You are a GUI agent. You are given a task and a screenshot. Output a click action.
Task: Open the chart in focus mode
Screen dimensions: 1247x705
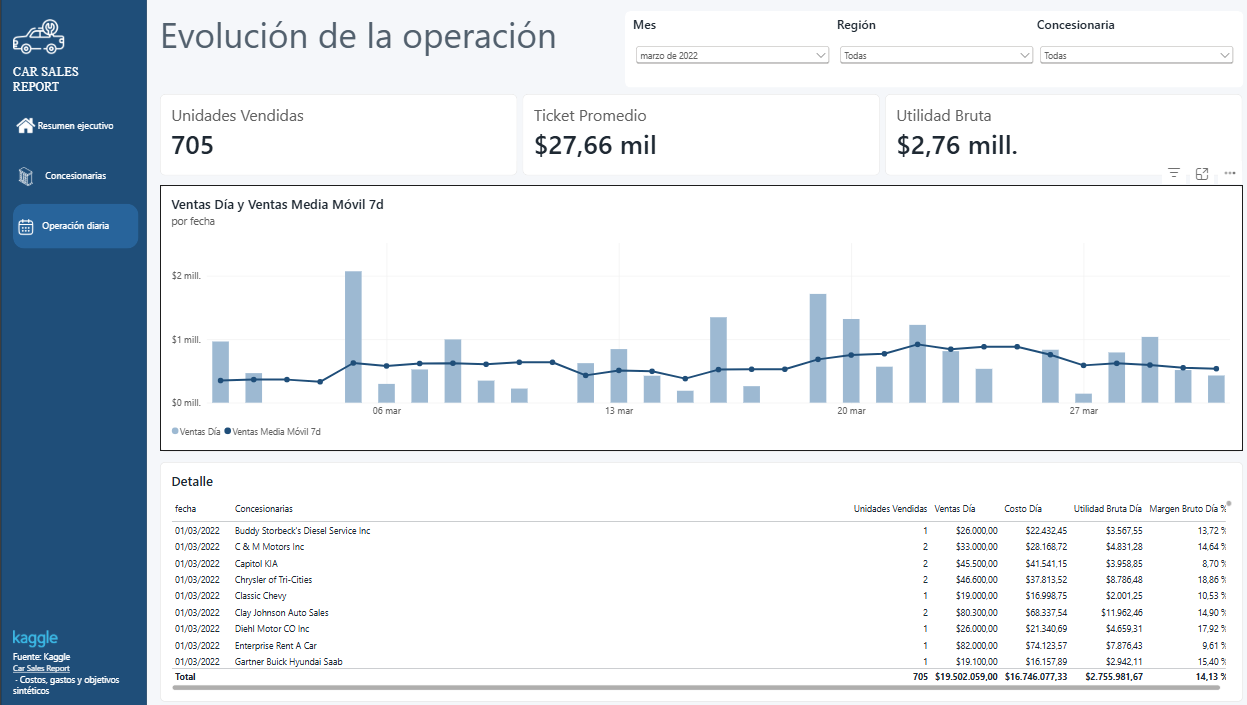pos(1202,173)
